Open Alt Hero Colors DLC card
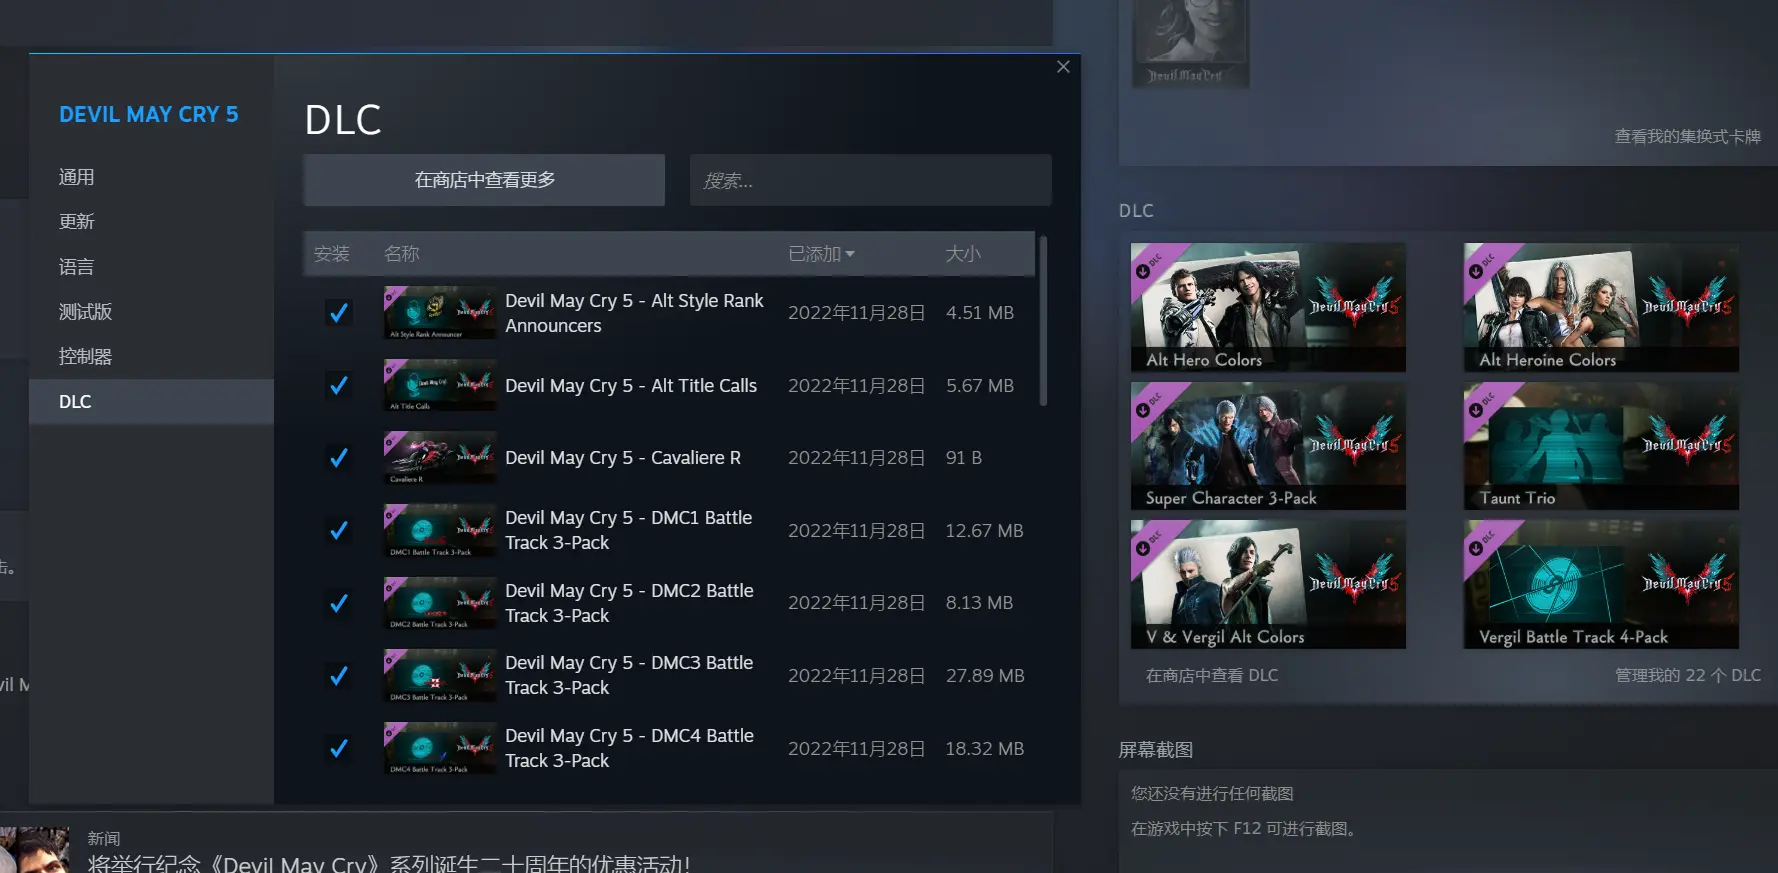The image size is (1778, 873). coord(1268,308)
